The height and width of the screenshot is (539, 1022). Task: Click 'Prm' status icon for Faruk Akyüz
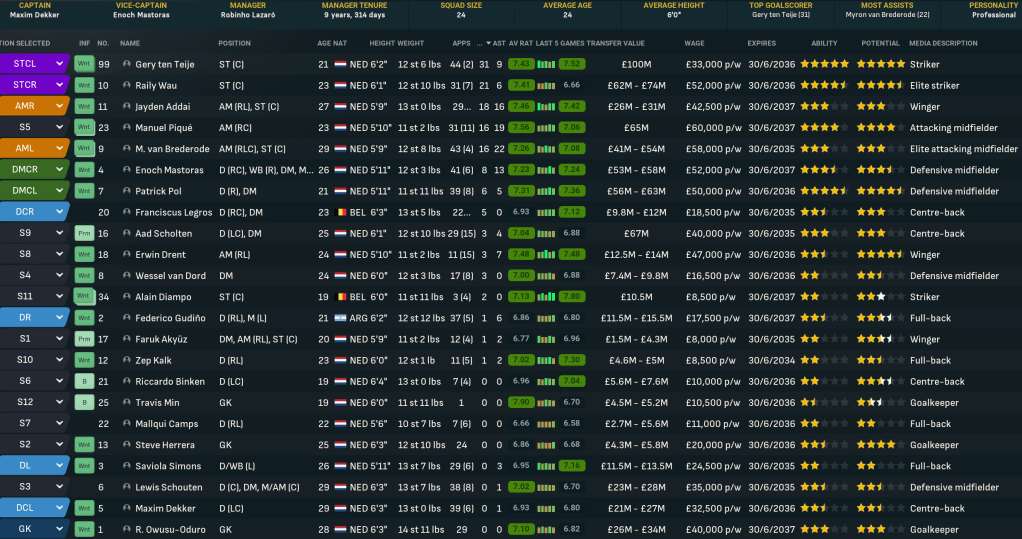point(84,339)
